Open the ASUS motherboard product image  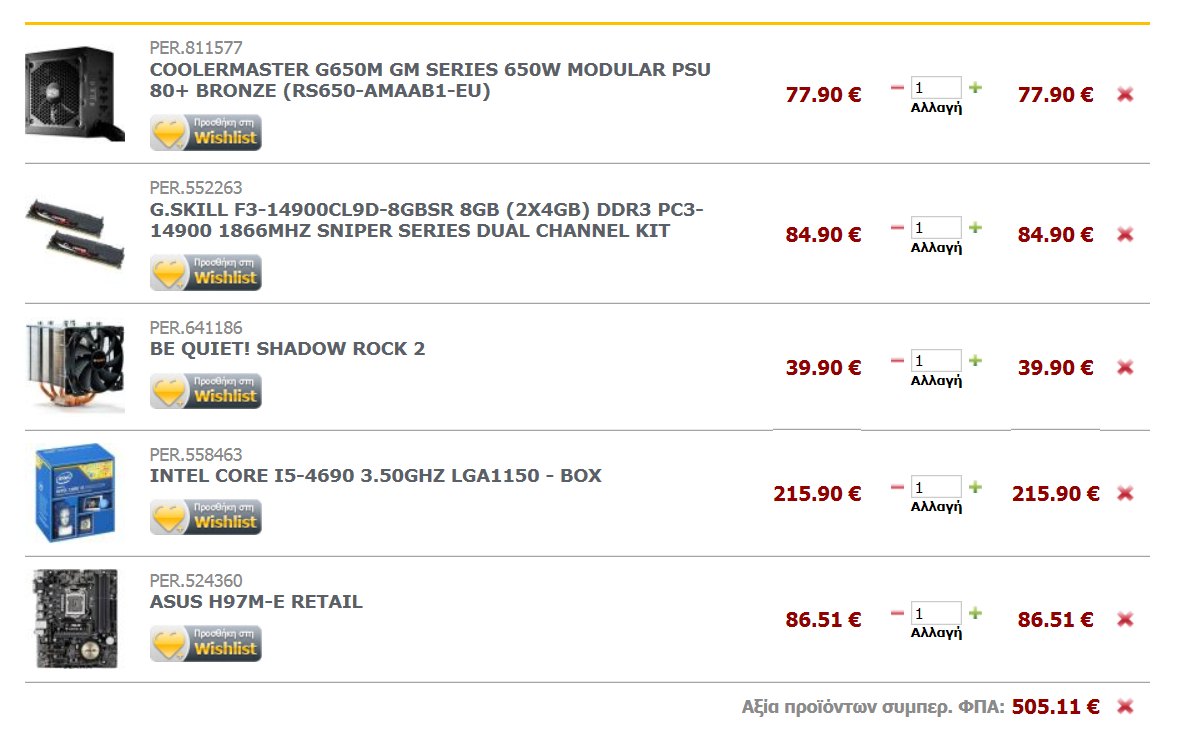[x=75, y=619]
